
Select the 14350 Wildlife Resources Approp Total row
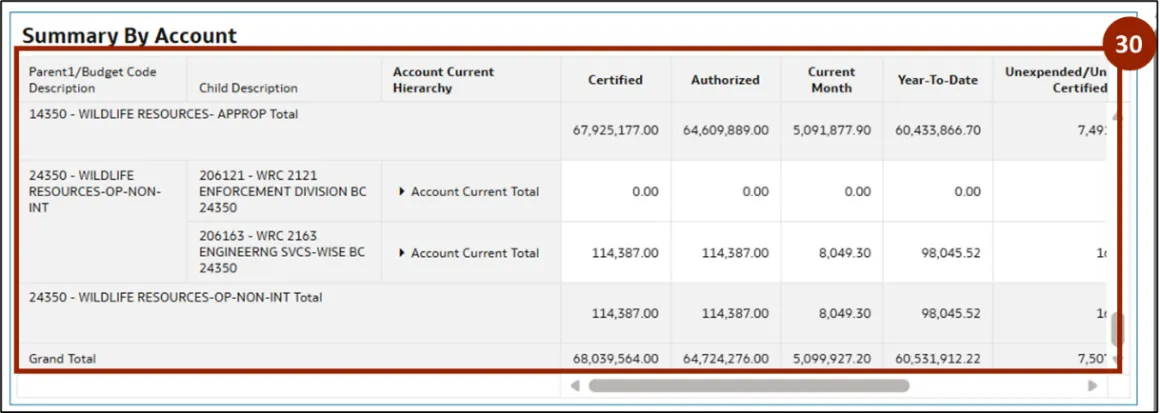tap(163, 114)
